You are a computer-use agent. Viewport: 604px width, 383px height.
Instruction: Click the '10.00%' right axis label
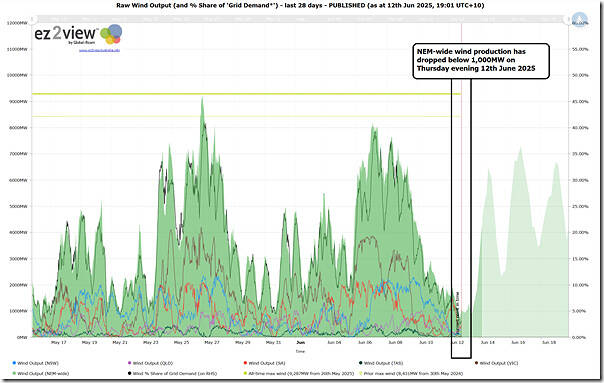(581, 285)
